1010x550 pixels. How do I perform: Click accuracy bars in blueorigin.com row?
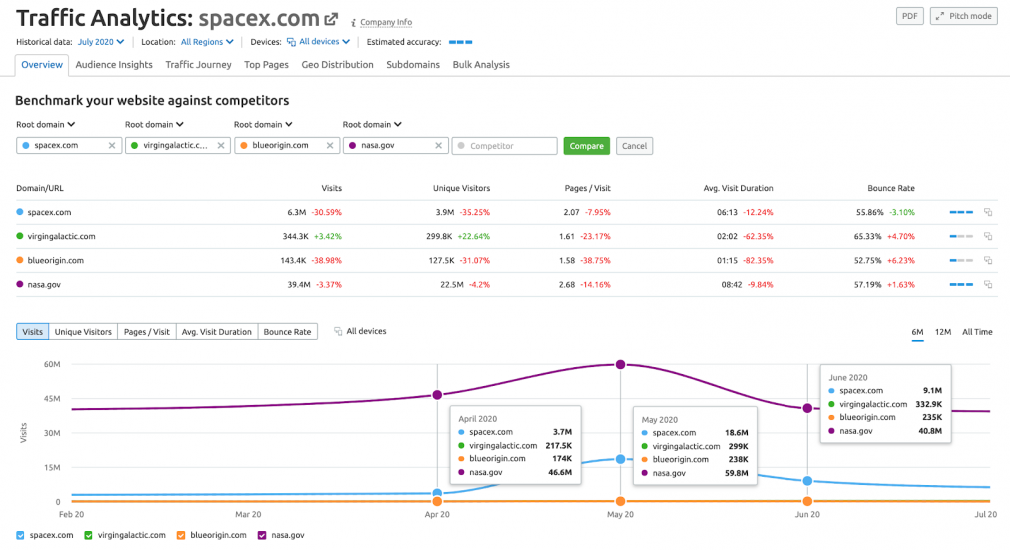pos(961,260)
